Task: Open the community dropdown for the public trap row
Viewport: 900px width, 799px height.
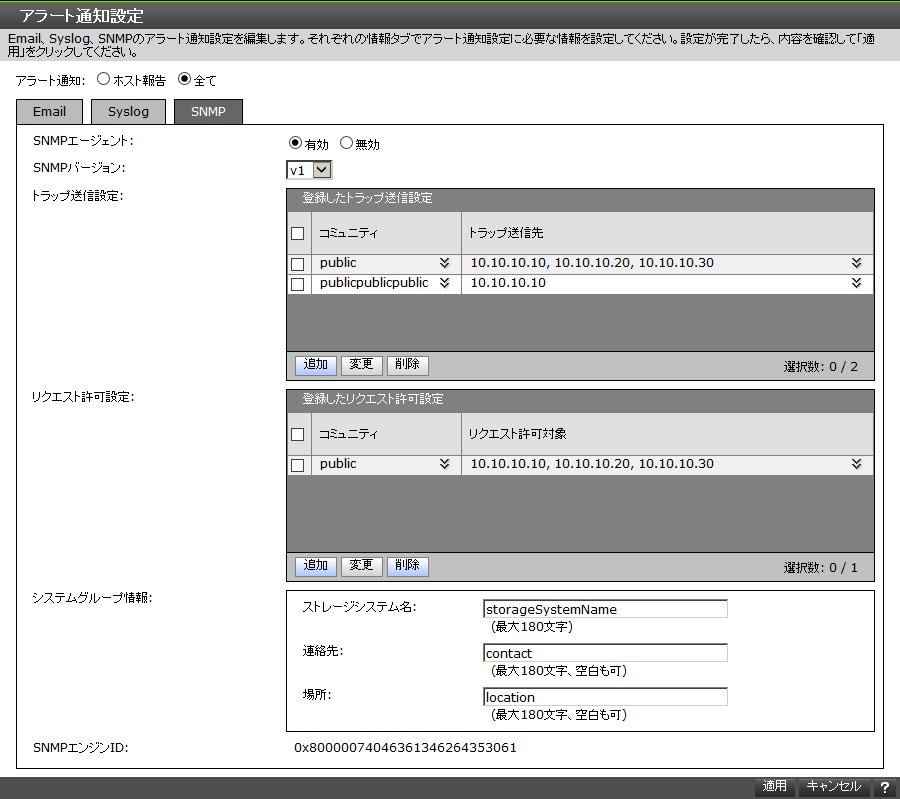Action: click(x=446, y=262)
